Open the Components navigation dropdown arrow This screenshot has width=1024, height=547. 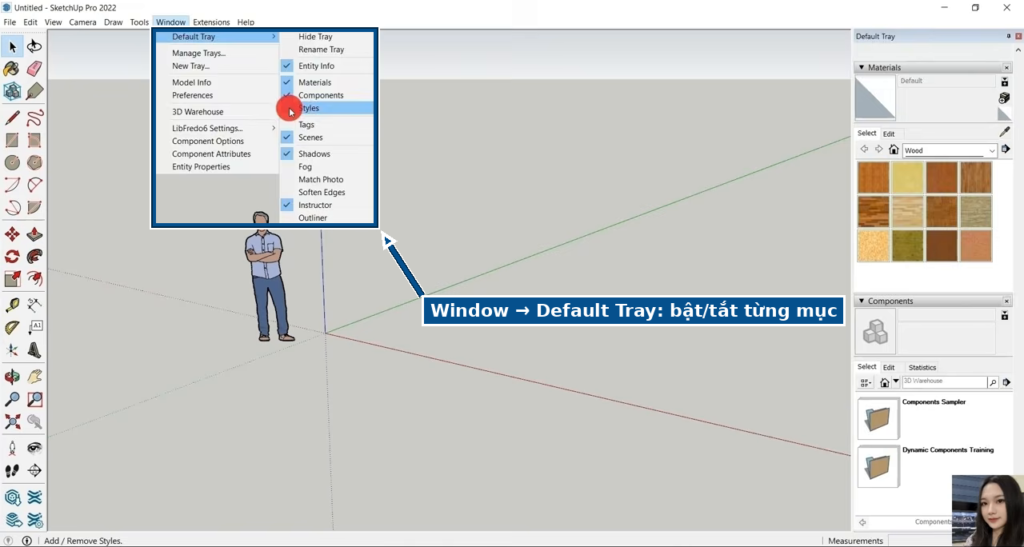(x=896, y=383)
